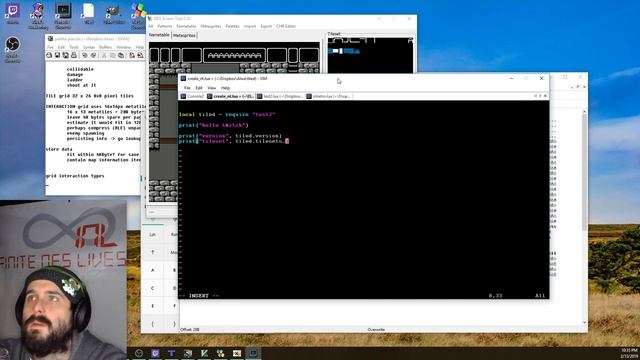Click the Lsh key on the calculator
This screenshot has height=360, width=640.
coord(152,234)
